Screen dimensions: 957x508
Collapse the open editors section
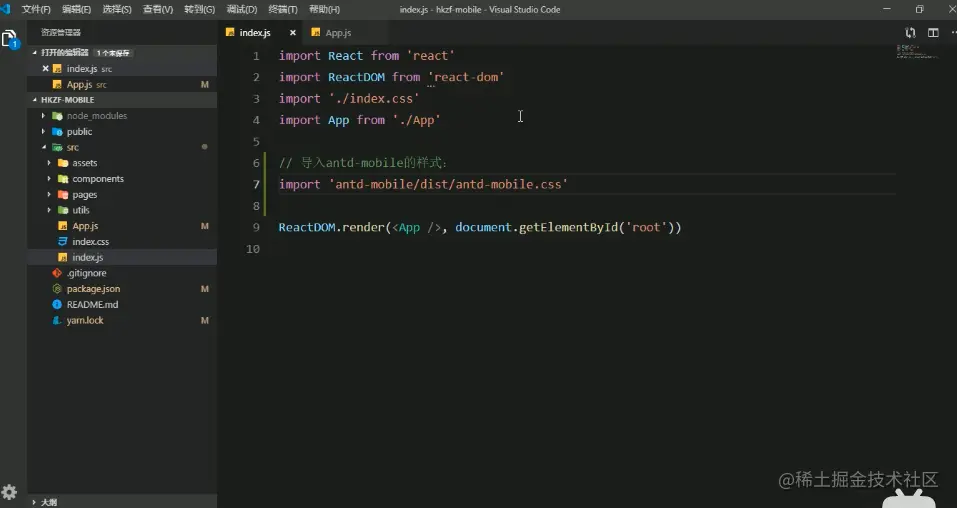pos(35,53)
